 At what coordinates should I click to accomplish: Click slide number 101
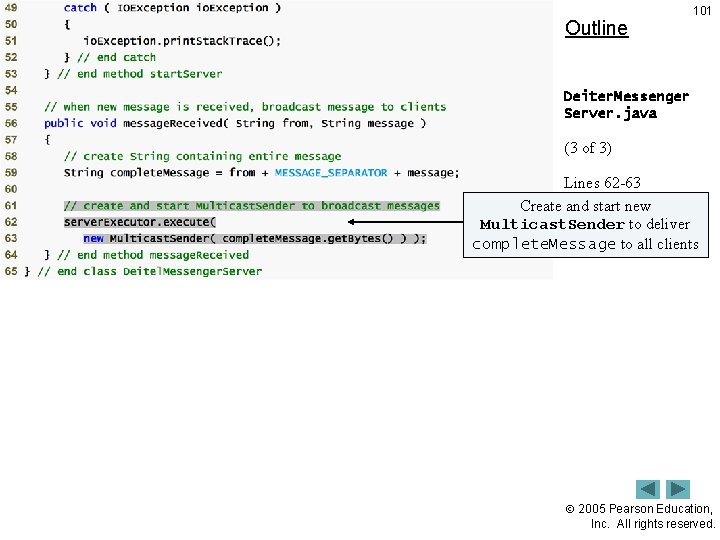pos(702,11)
